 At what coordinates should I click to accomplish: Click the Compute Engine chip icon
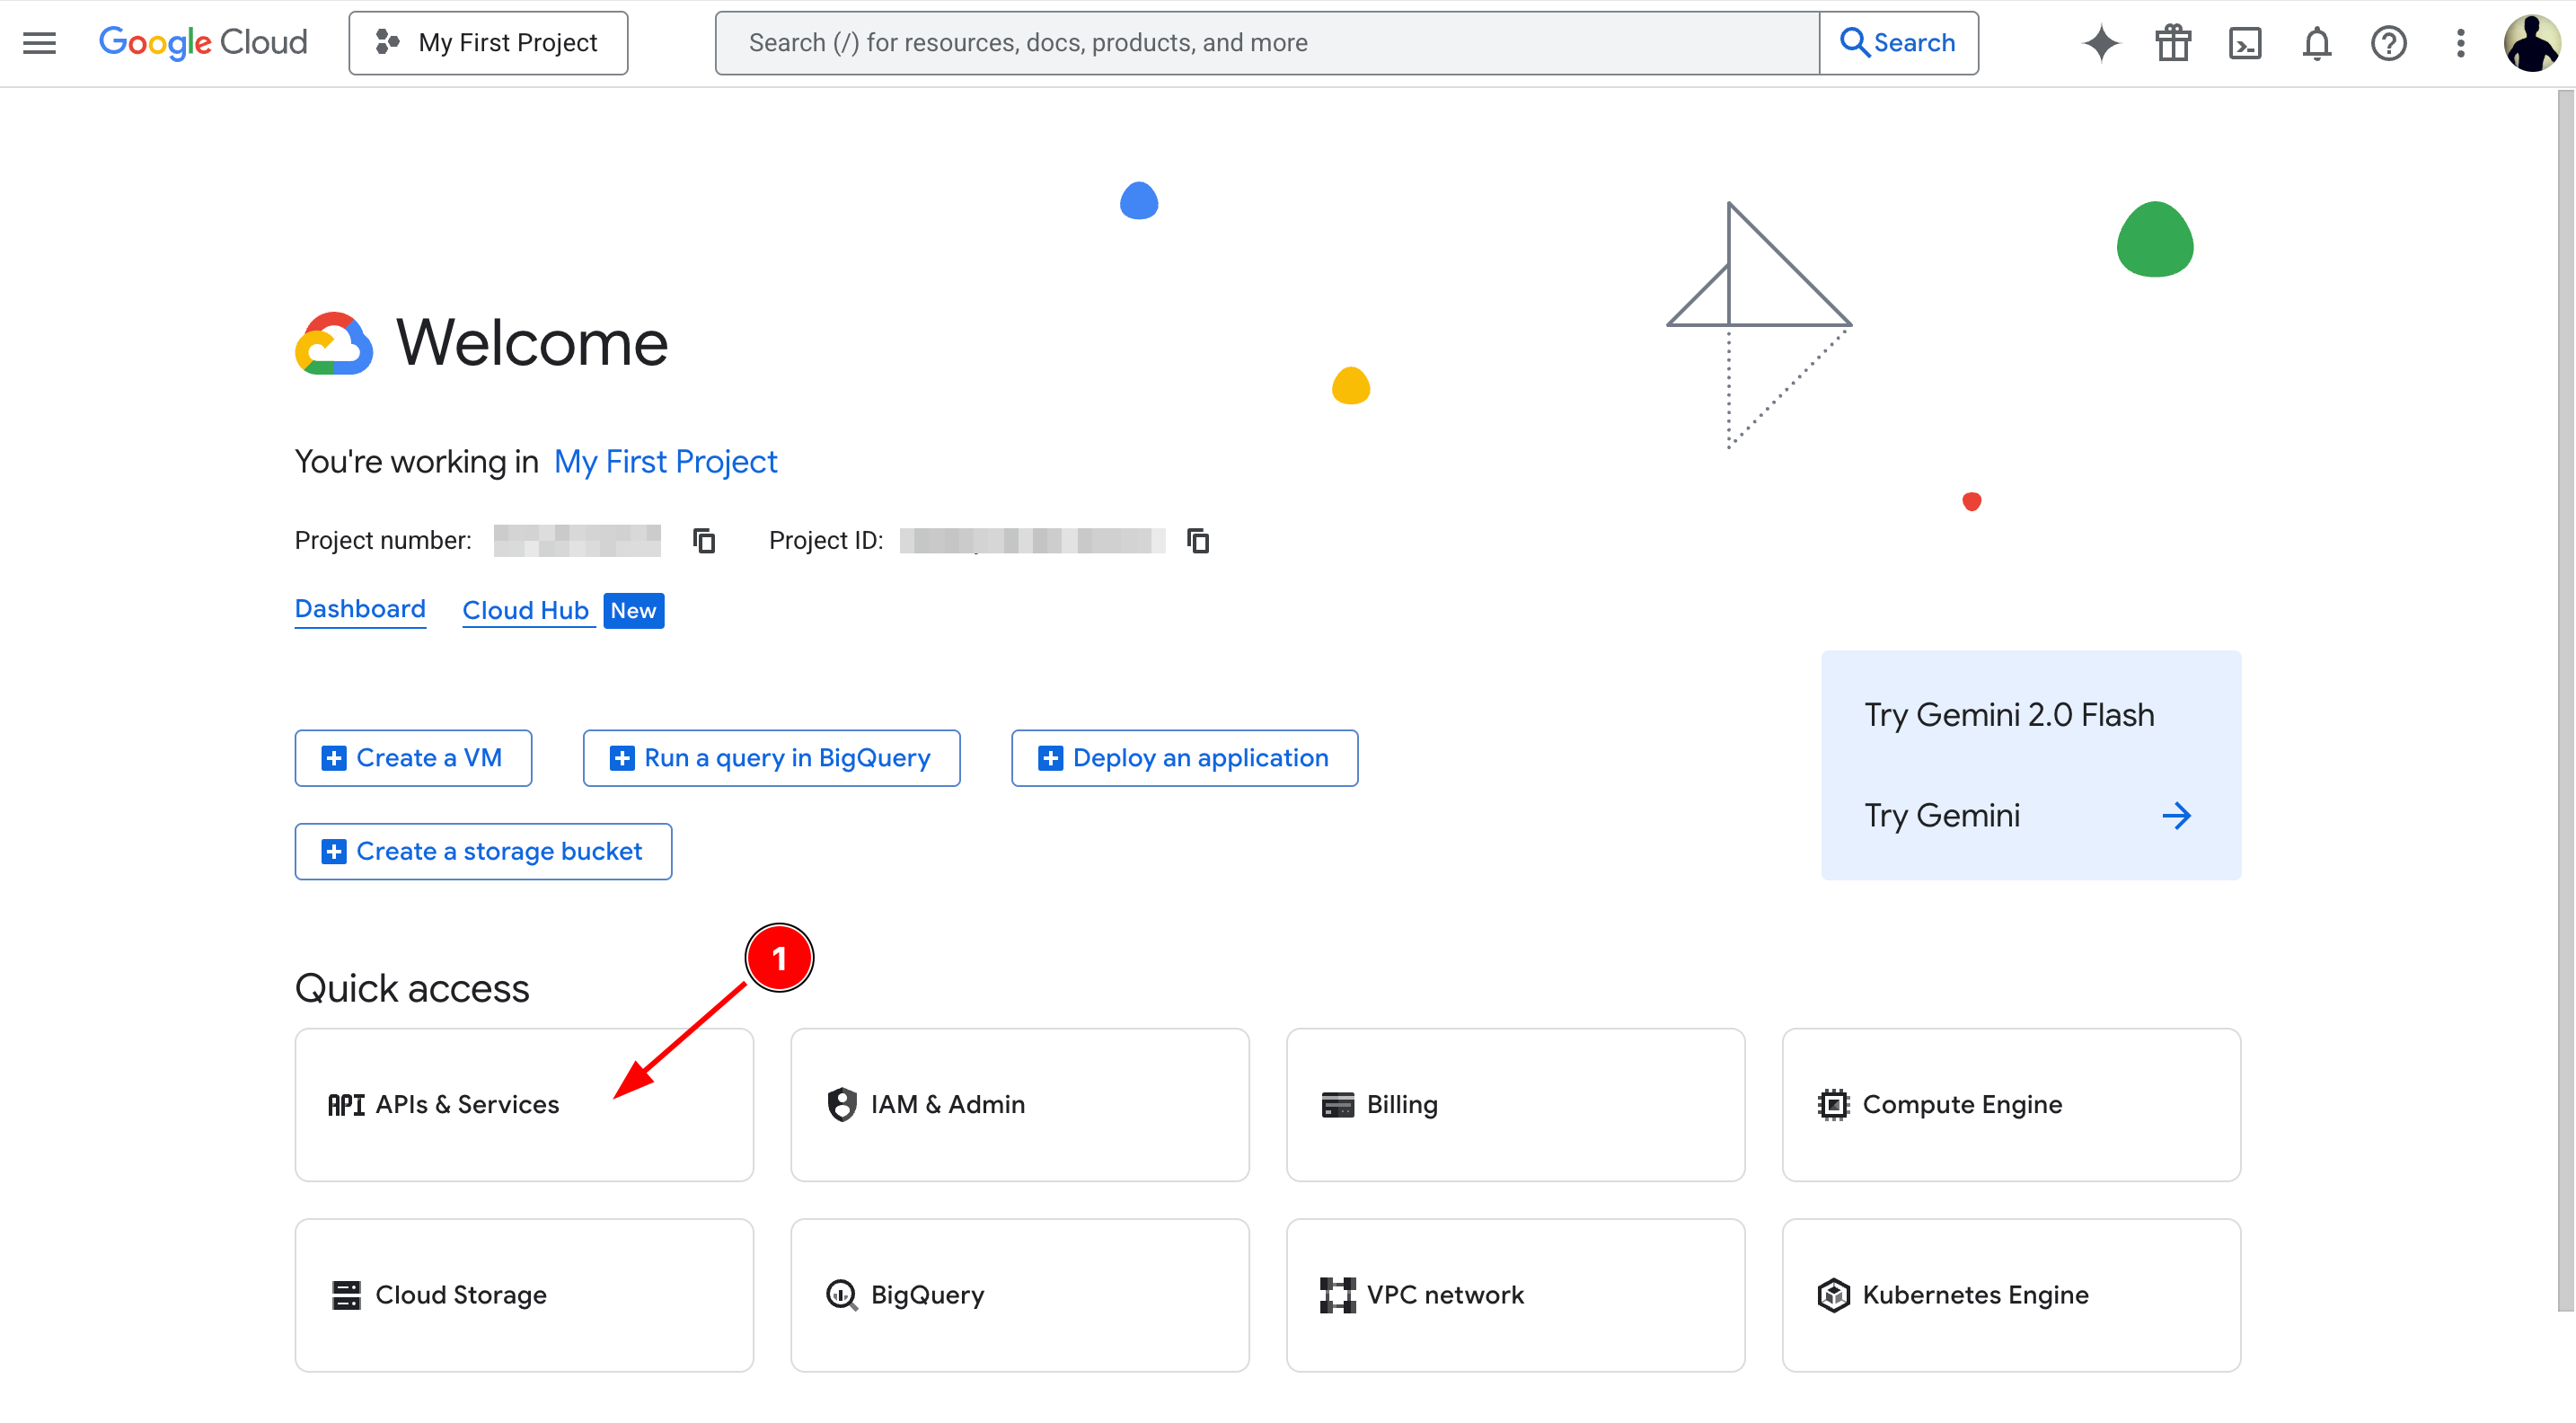pyautogui.click(x=1833, y=1104)
